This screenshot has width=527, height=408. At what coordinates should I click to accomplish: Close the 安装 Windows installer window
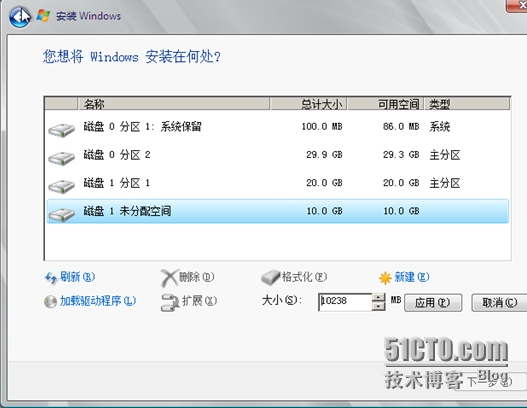518,5
